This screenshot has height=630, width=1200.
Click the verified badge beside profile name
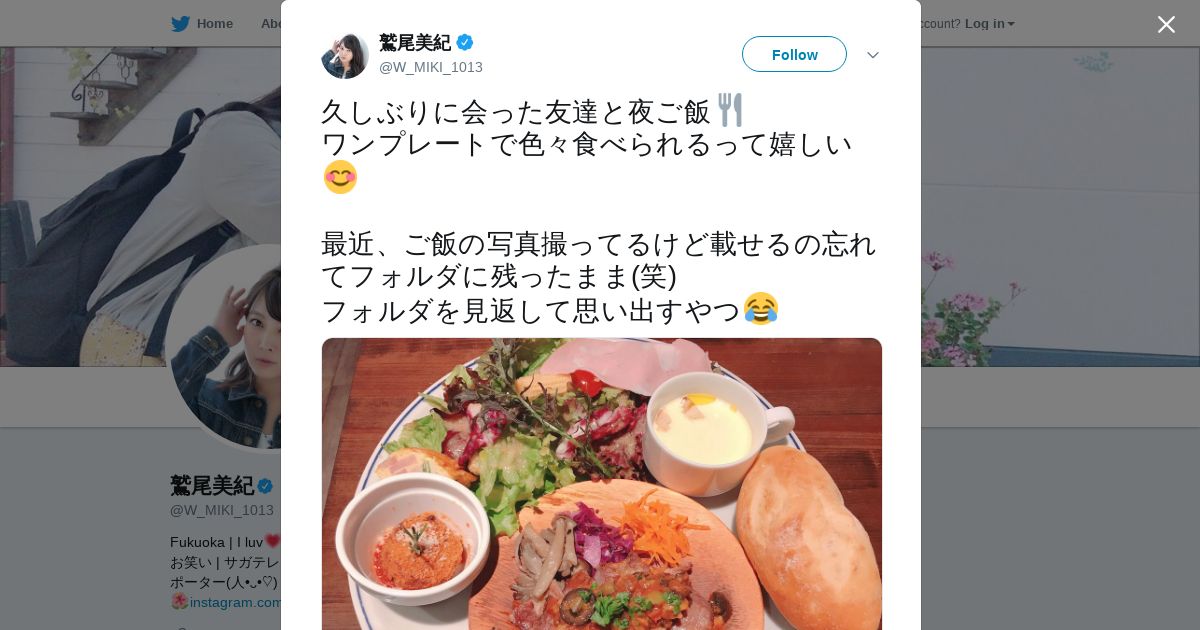(x=265, y=486)
